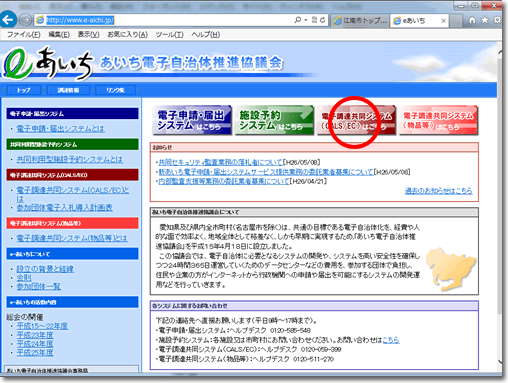Open the 編集(E) menu
The height and width of the screenshot is (383, 508).
point(59,34)
